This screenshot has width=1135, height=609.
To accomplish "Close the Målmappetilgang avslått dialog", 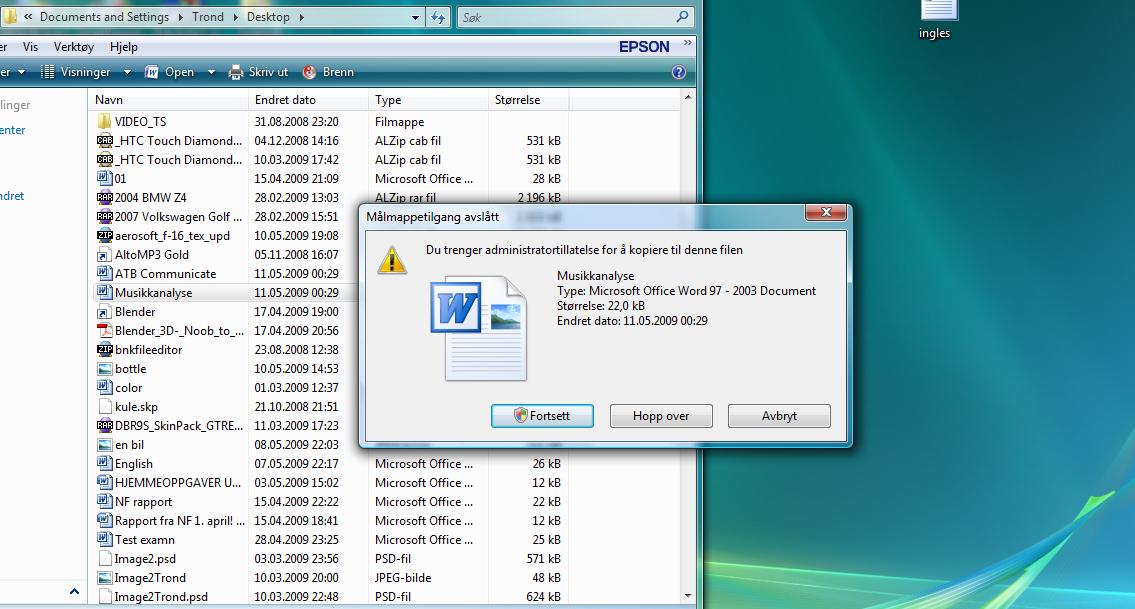I will click(x=825, y=212).
